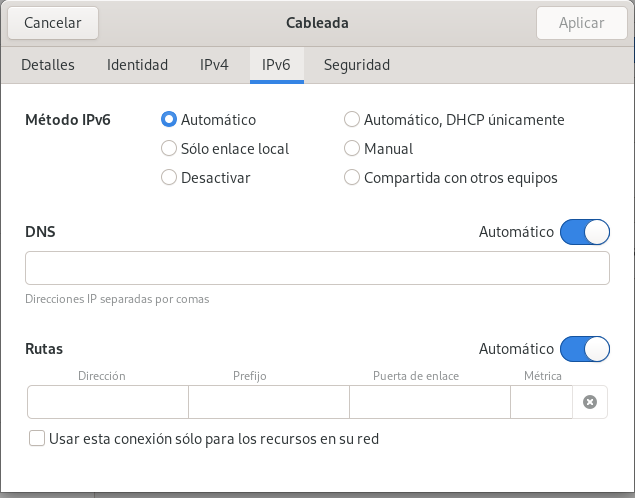The image size is (635, 498).
Task: Click the Cancelar button
Action: click(53, 22)
